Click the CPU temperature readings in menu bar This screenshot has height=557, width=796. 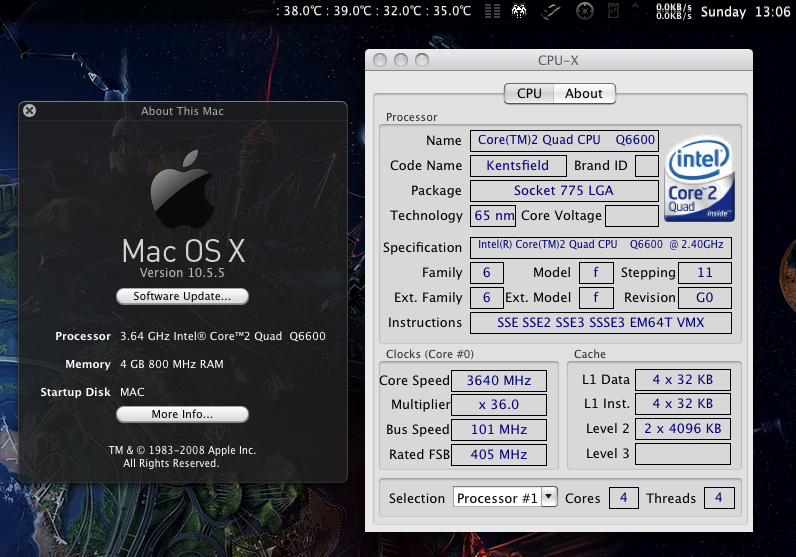[374, 11]
